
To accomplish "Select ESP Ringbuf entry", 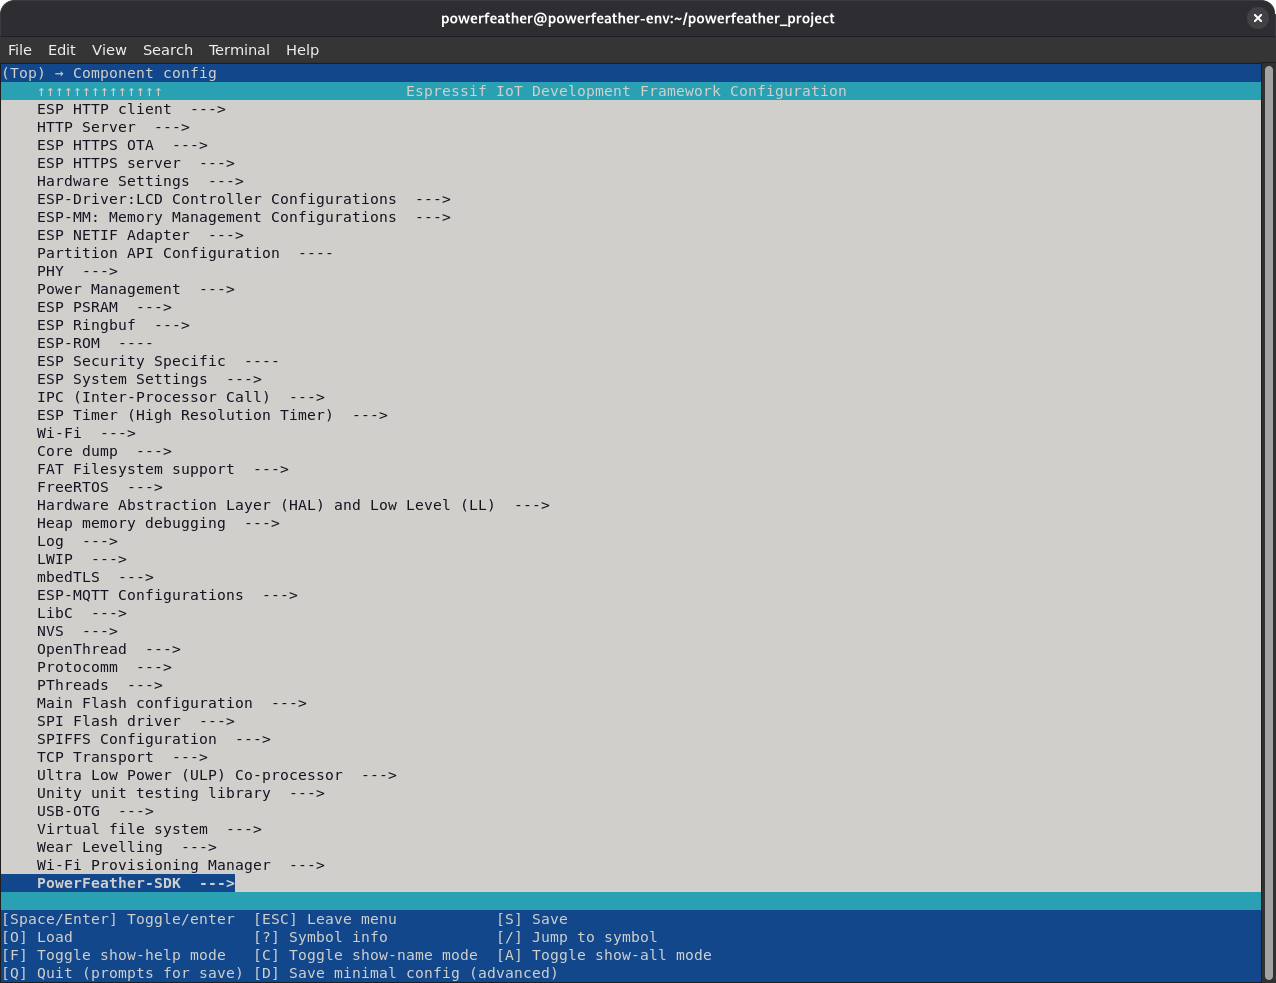I will [113, 325].
